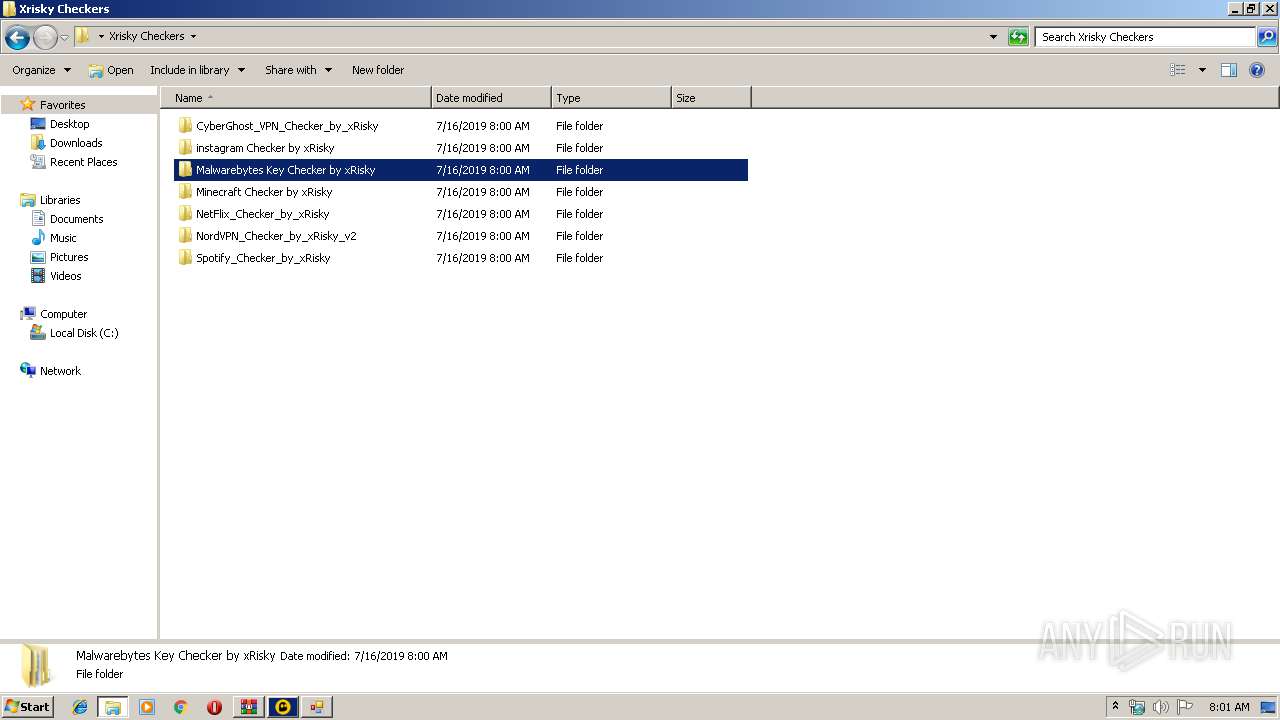Click the network tray icon
Image resolution: width=1280 pixels, height=720 pixels.
click(x=1137, y=707)
